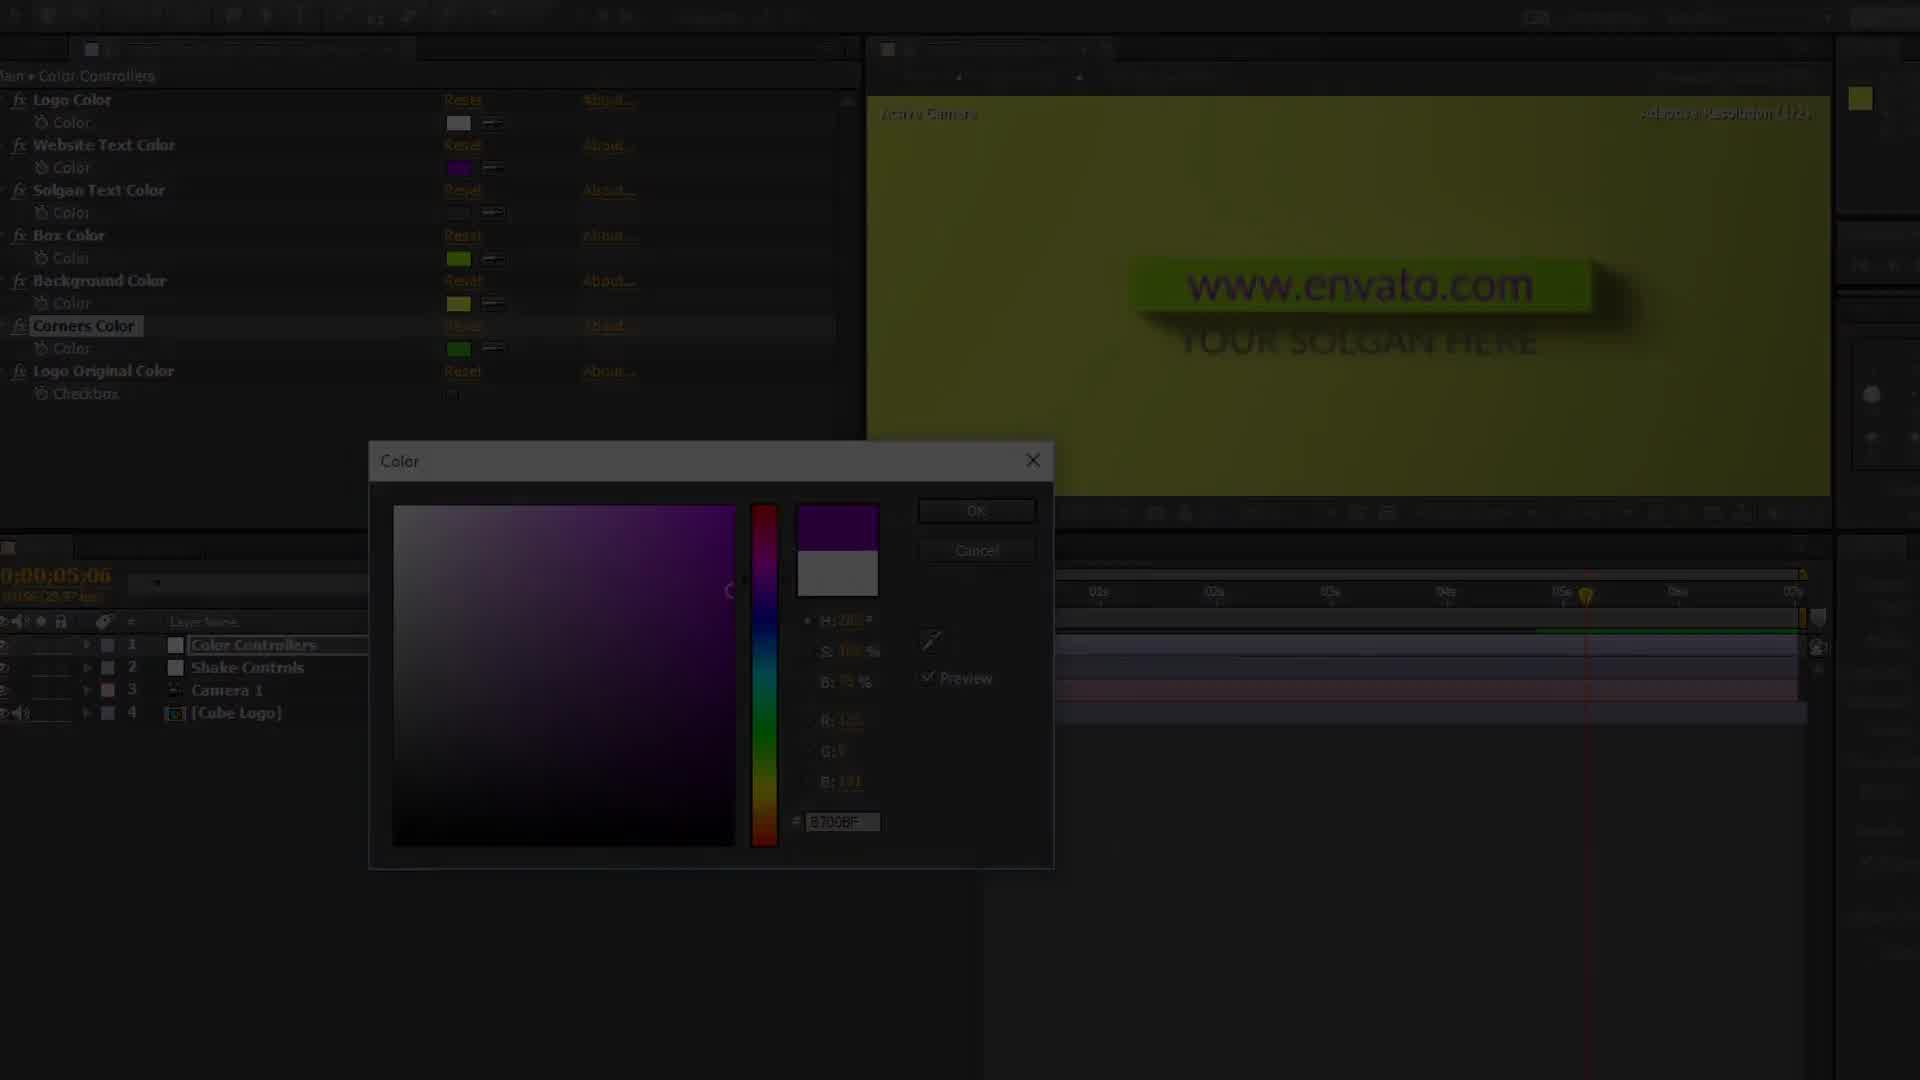Click the fx icon beside Logo Original Color
This screenshot has width=1920, height=1080.
[x=19, y=371]
